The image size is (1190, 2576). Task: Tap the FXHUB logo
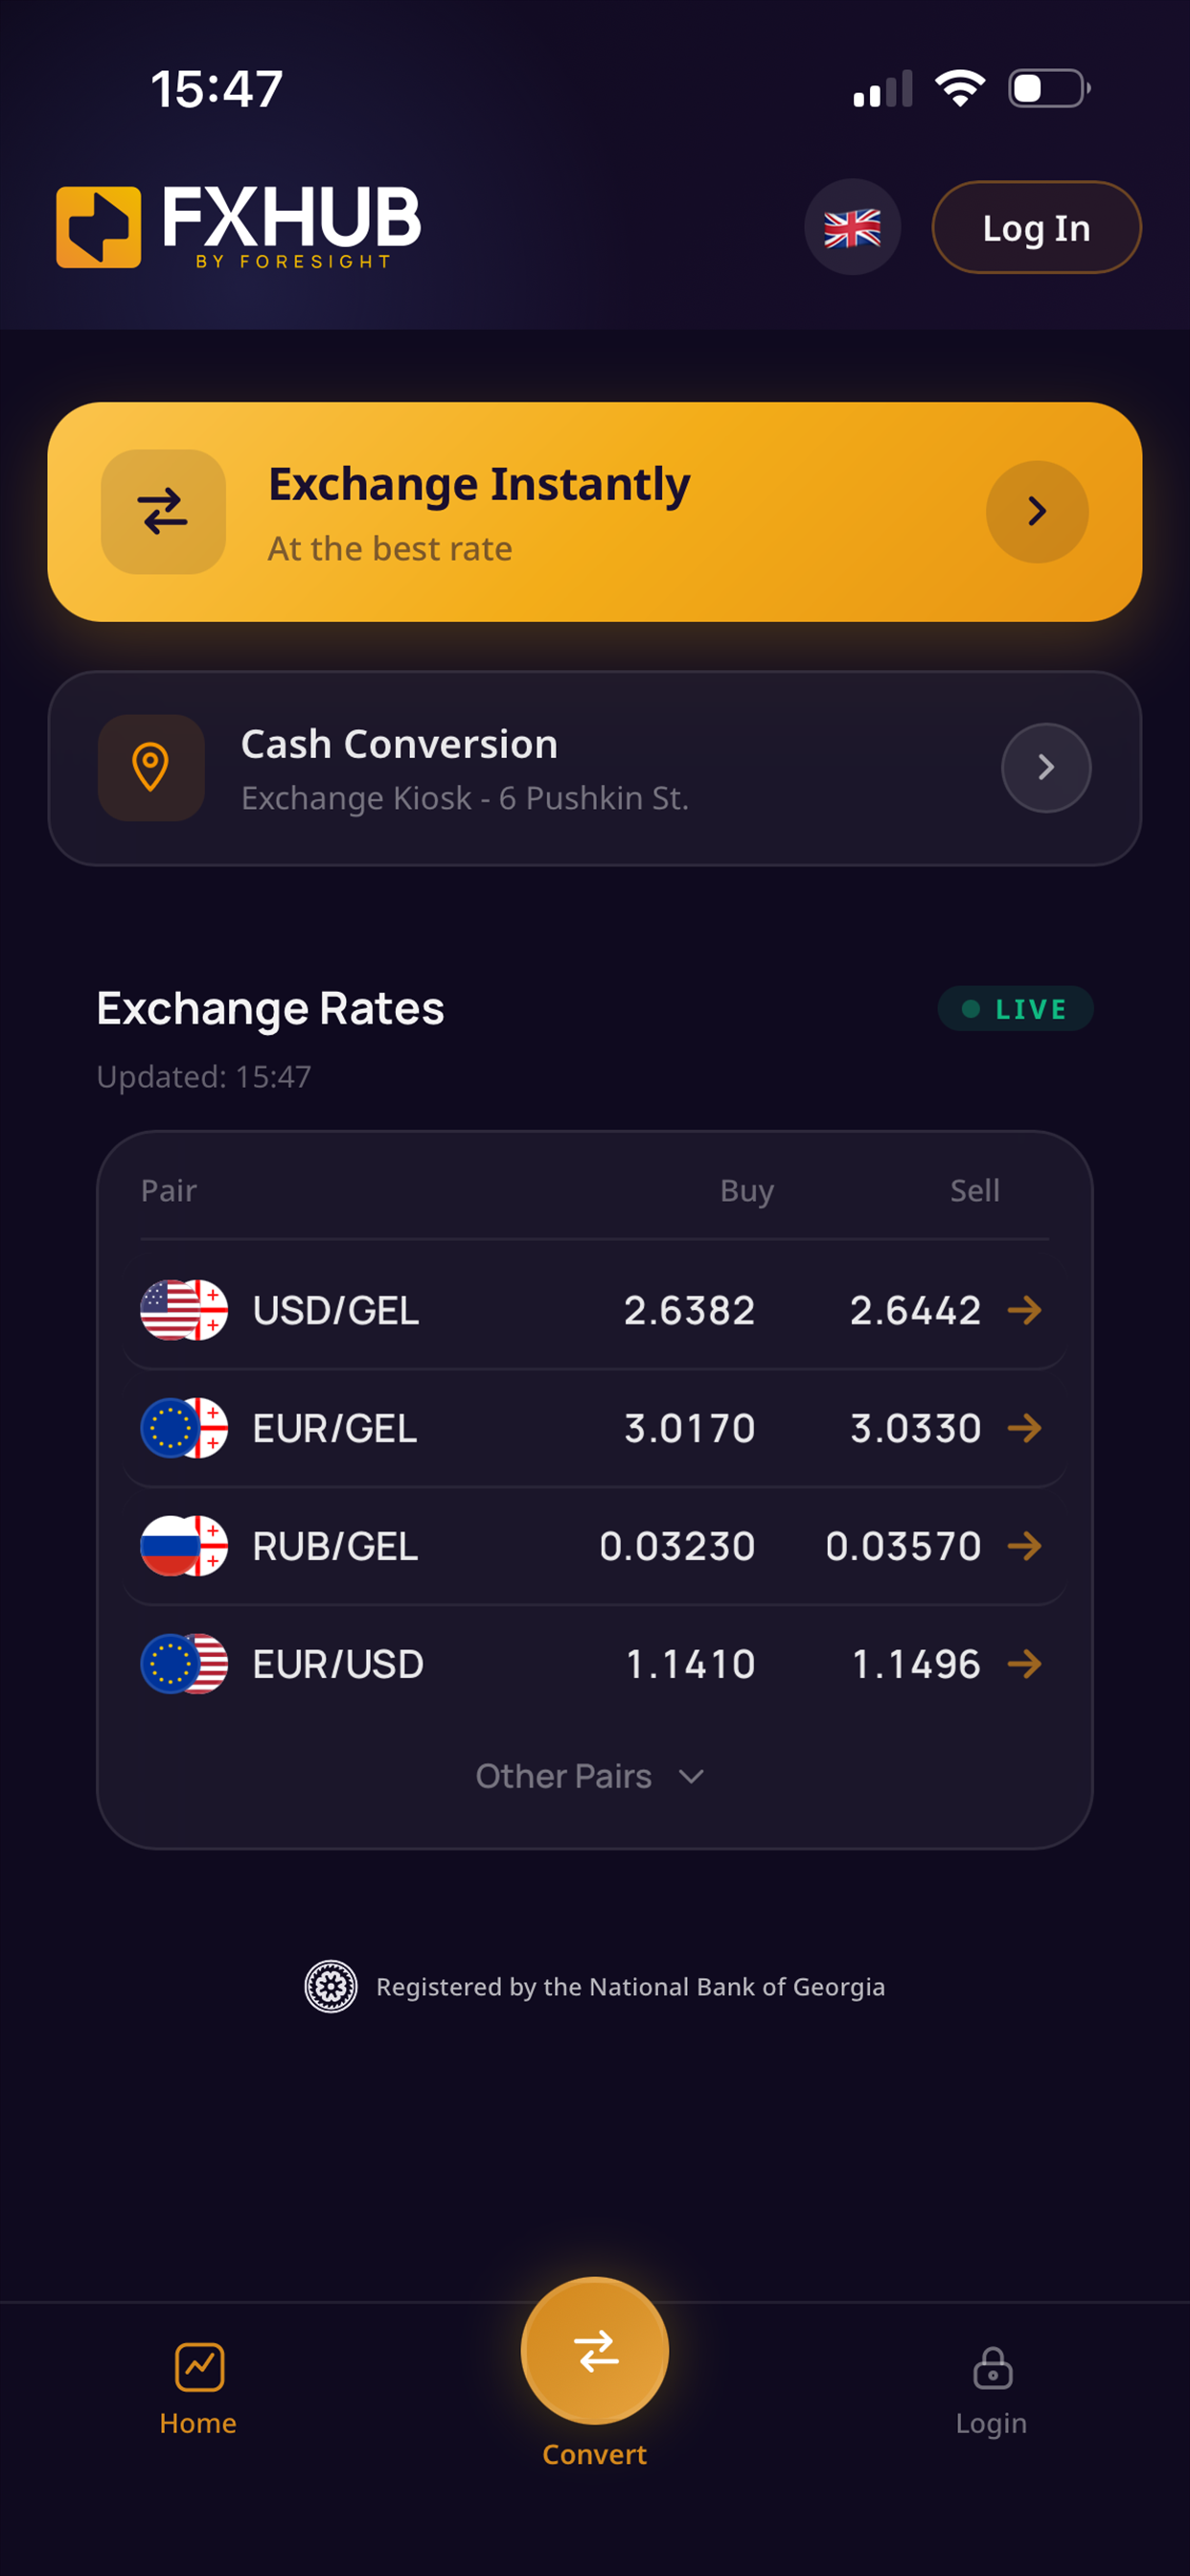[238, 227]
